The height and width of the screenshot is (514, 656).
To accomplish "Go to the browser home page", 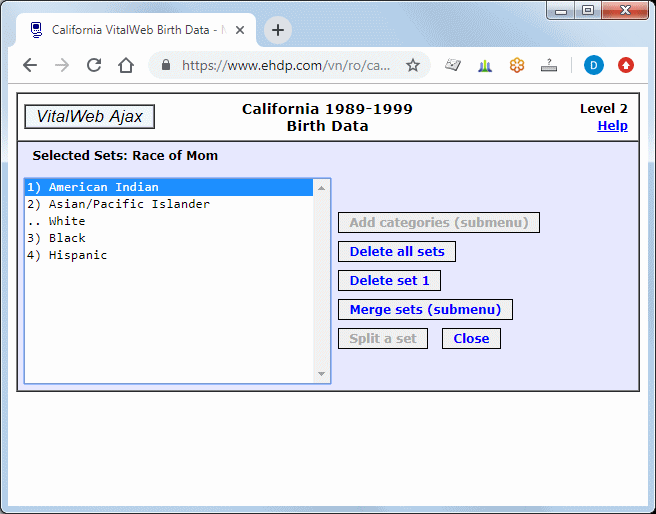I will (x=126, y=65).
